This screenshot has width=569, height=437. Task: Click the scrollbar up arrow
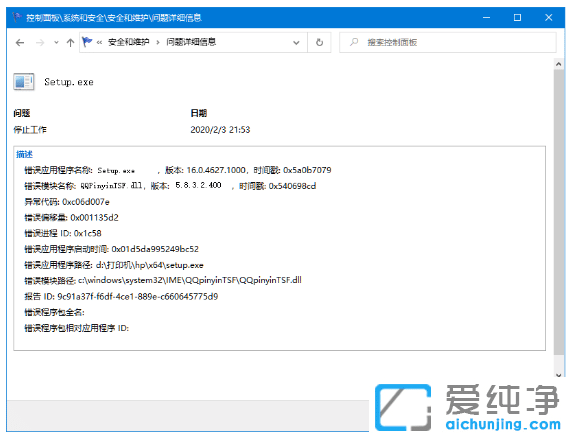click(558, 64)
